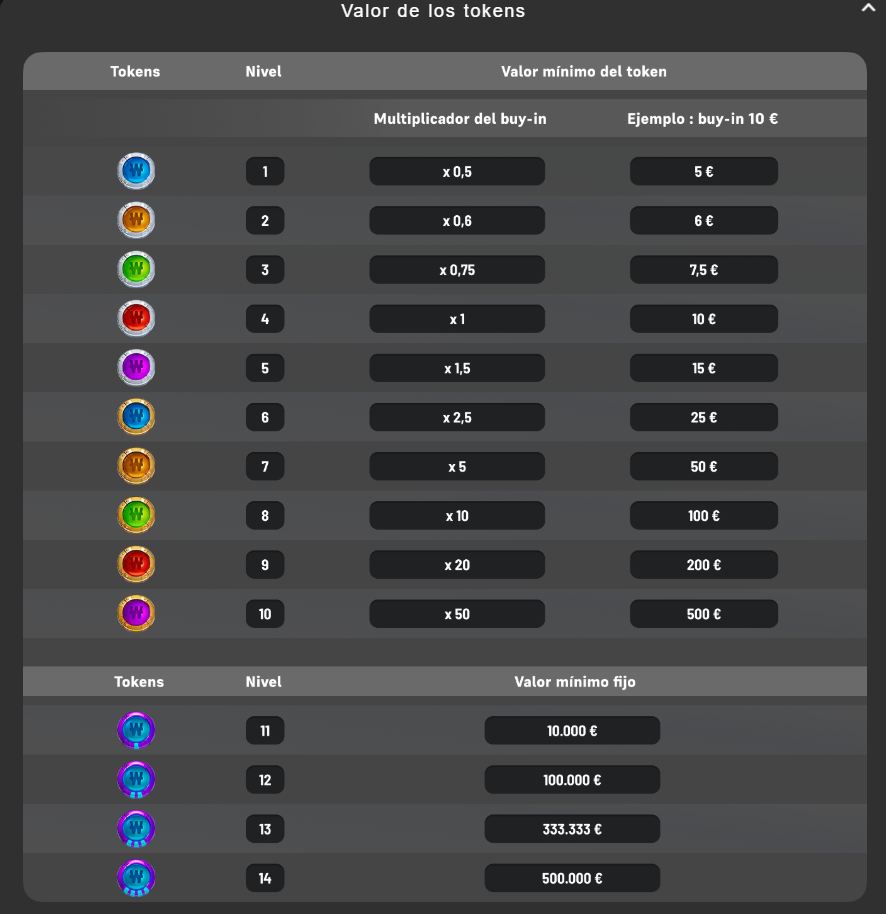This screenshot has width=886, height=914.
Task: Select the red gold-rimmed level 9 token
Action: (x=136, y=564)
